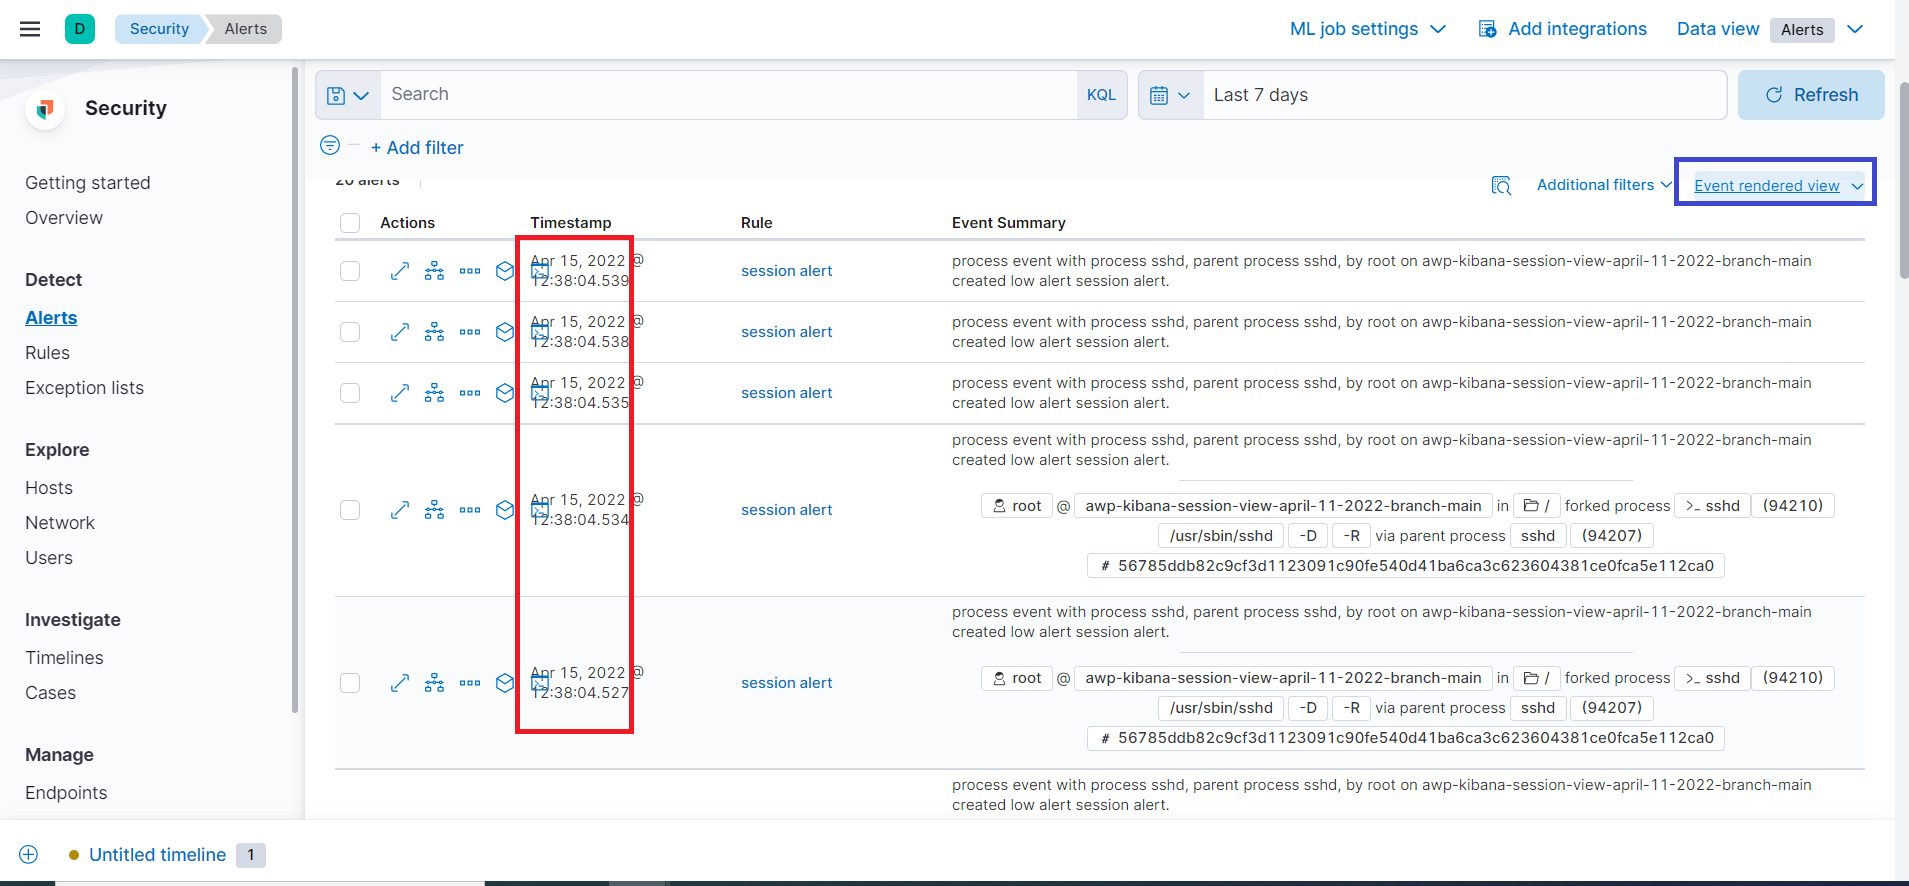The height and width of the screenshot is (886, 1909).
Task: Open Exception lists in sidebar
Action: point(84,388)
